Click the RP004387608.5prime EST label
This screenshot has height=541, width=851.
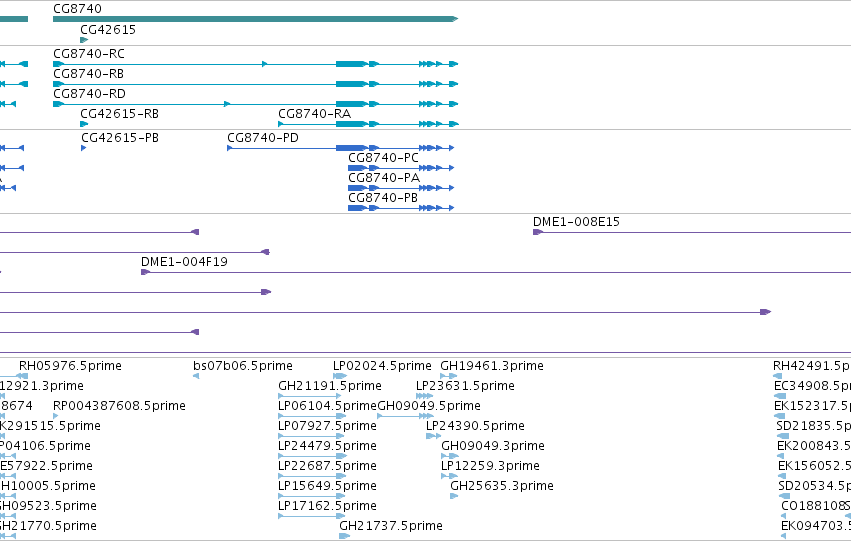click(119, 406)
